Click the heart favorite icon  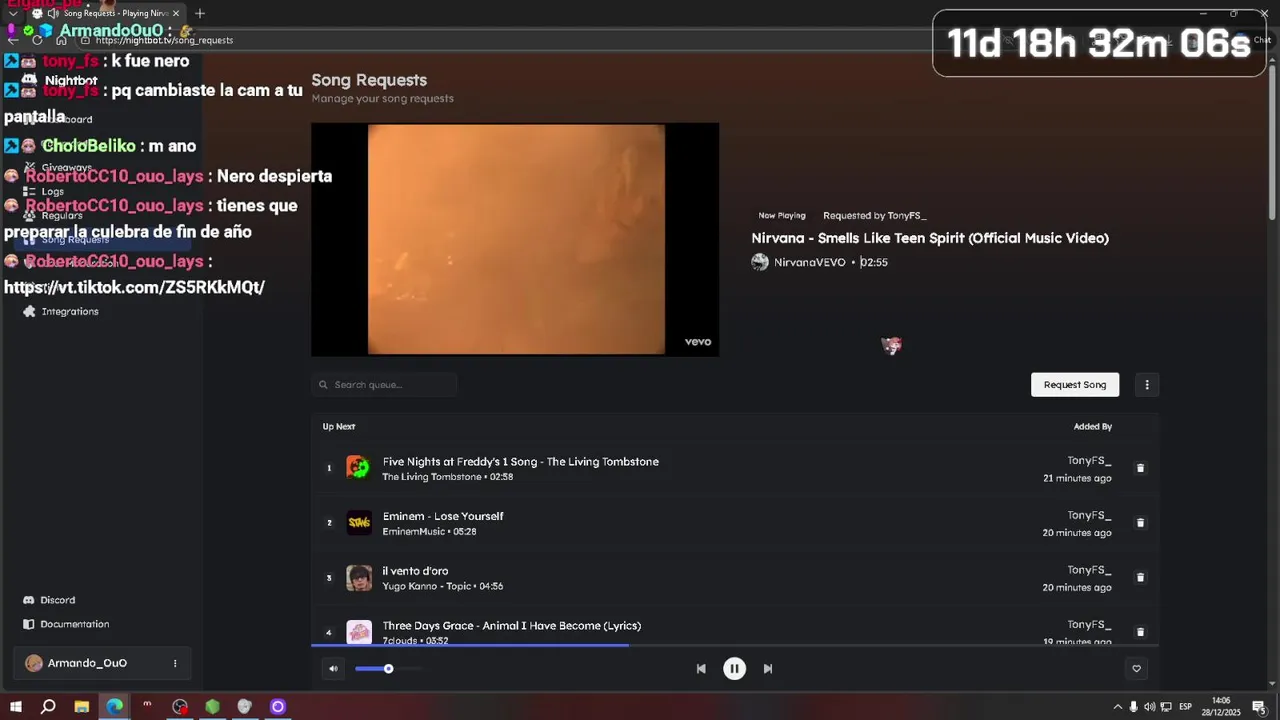[1136, 669]
